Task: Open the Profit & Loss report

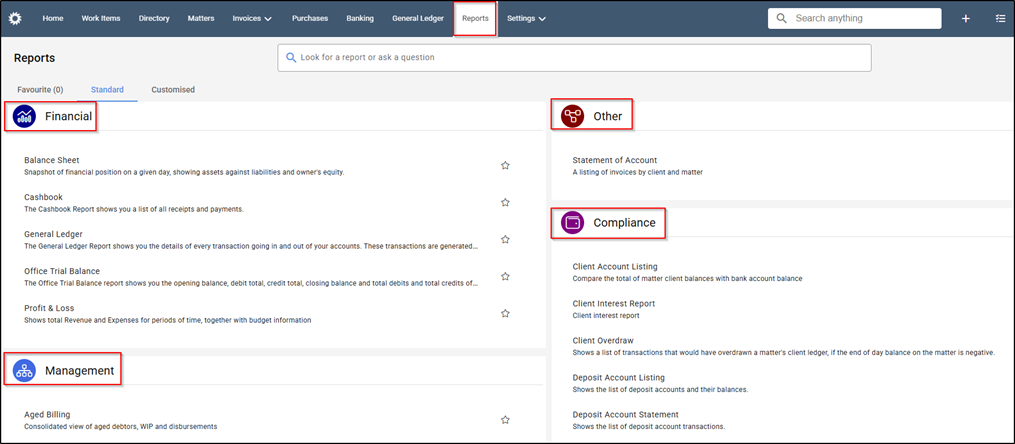Action: coord(48,307)
